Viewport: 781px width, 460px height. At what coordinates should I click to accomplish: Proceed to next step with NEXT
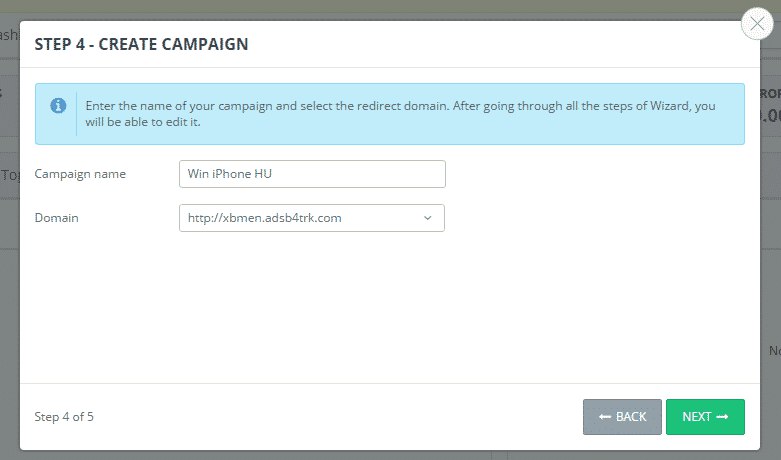(705, 417)
